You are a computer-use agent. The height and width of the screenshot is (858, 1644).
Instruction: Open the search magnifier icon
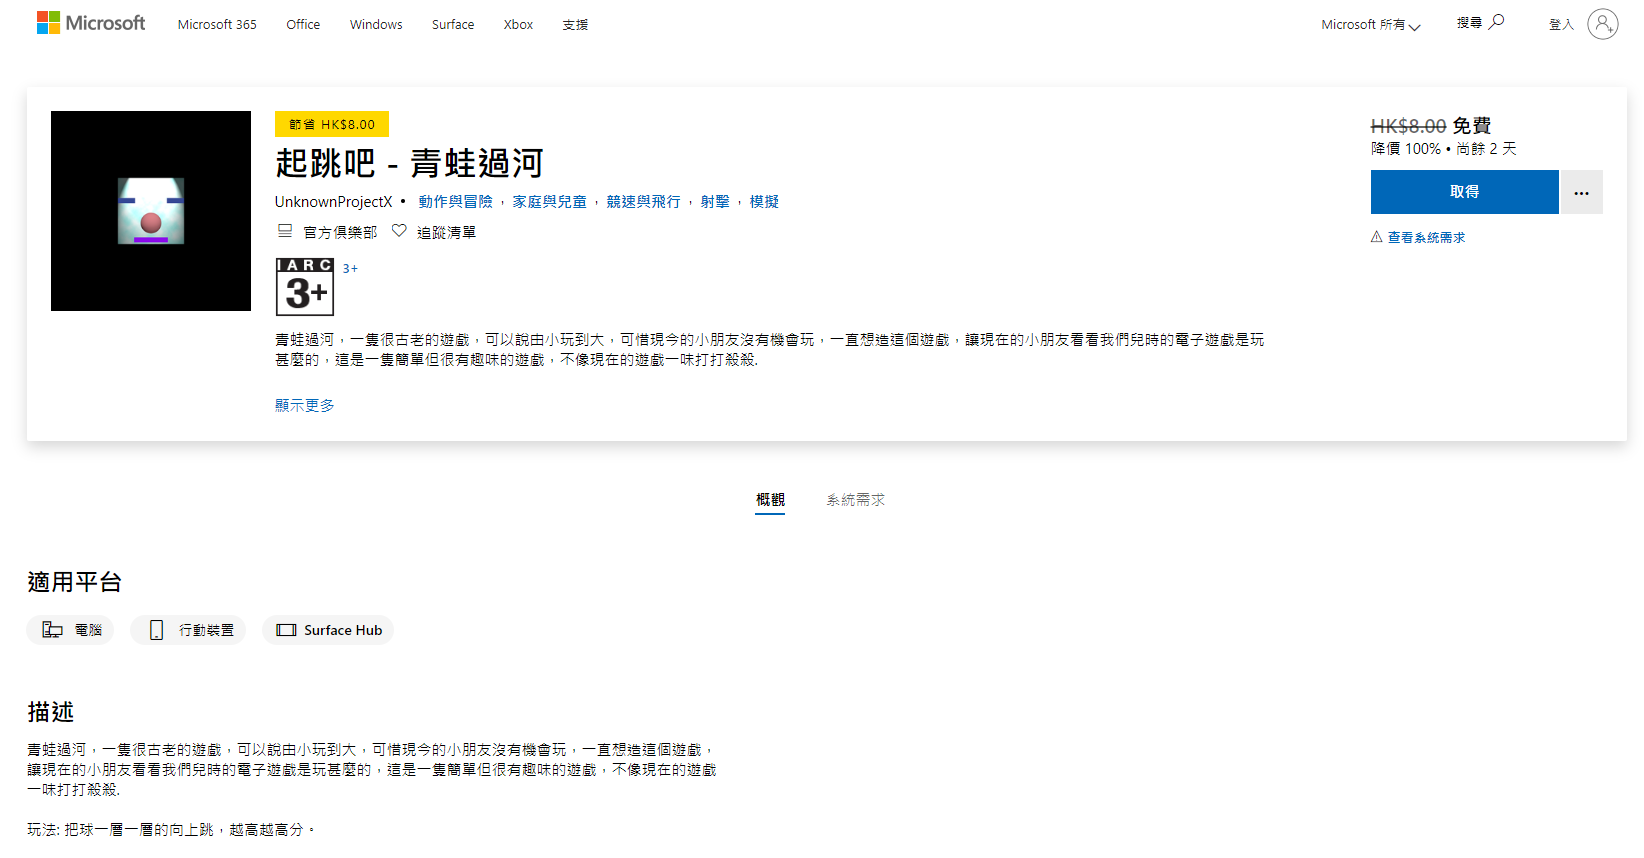tap(1496, 22)
